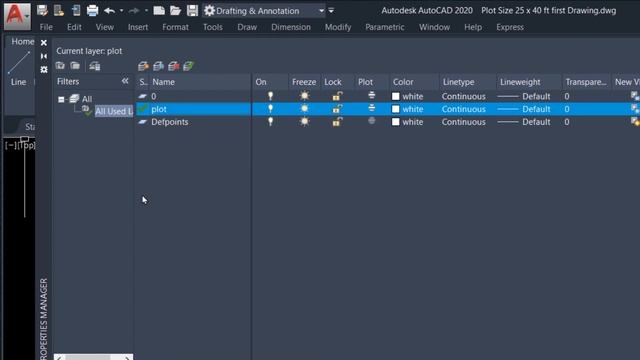The width and height of the screenshot is (640, 360).
Task: Open the Format menu
Action: click(x=176, y=27)
